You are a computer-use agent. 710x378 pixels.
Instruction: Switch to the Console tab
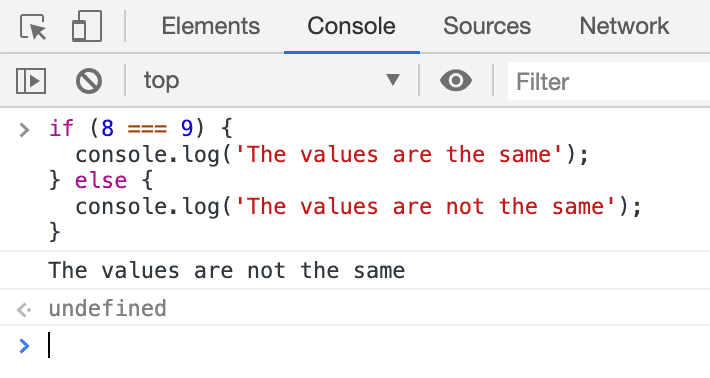(351, 26)
